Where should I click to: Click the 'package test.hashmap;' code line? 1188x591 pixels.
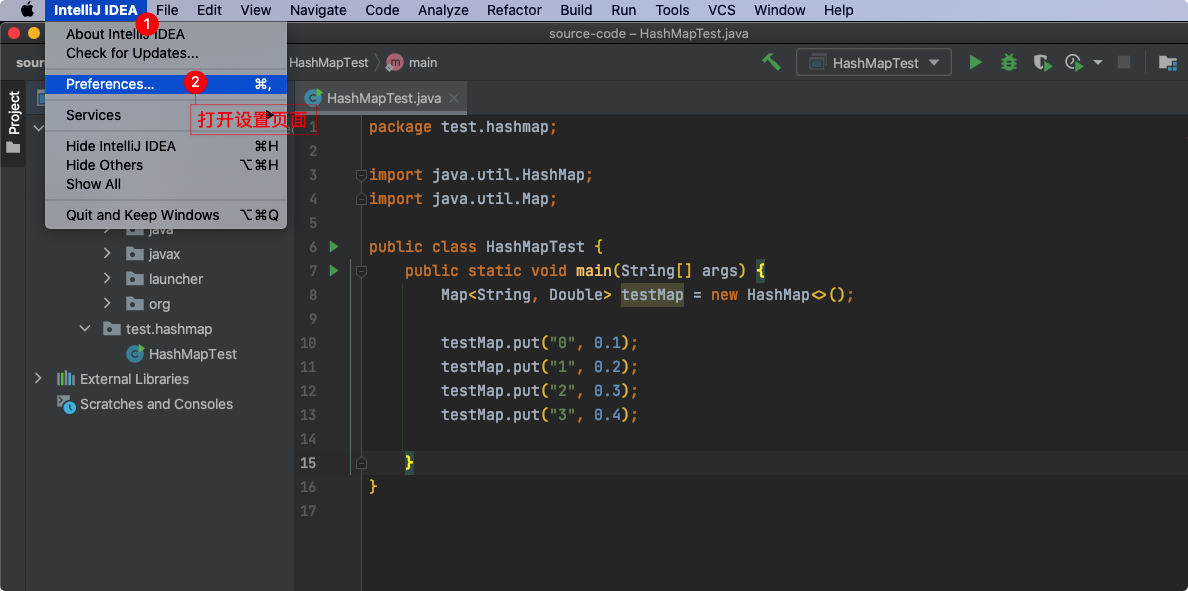coord(463,127)
